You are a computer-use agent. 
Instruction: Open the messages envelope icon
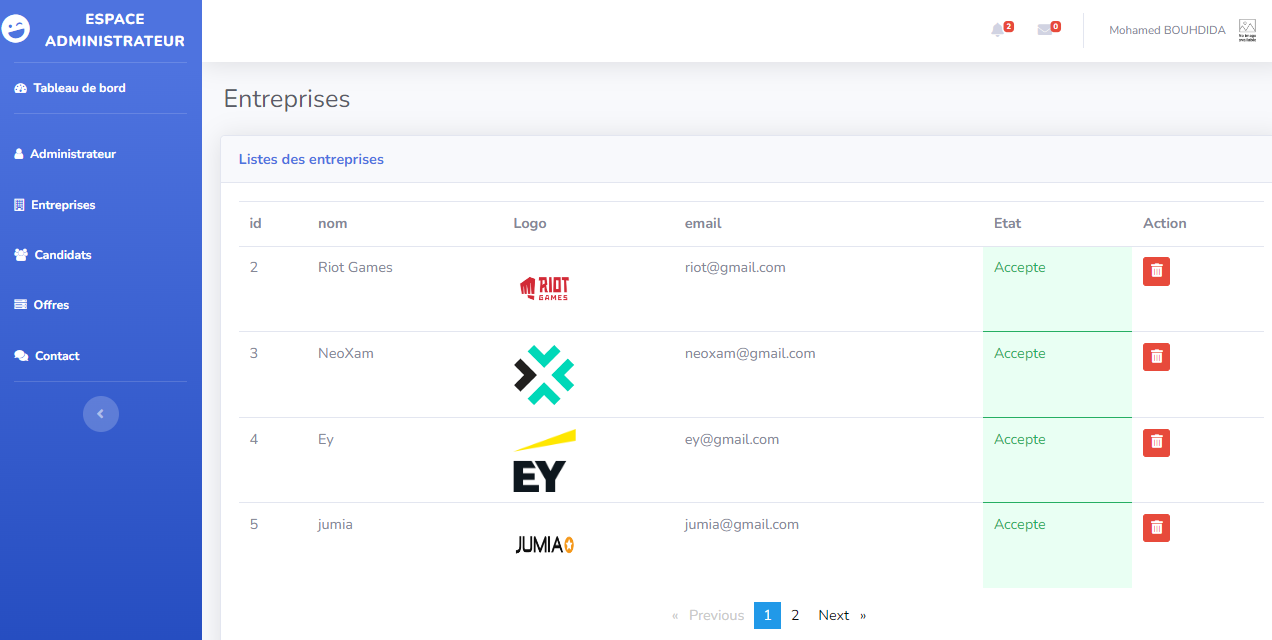tap(1045, 30)
